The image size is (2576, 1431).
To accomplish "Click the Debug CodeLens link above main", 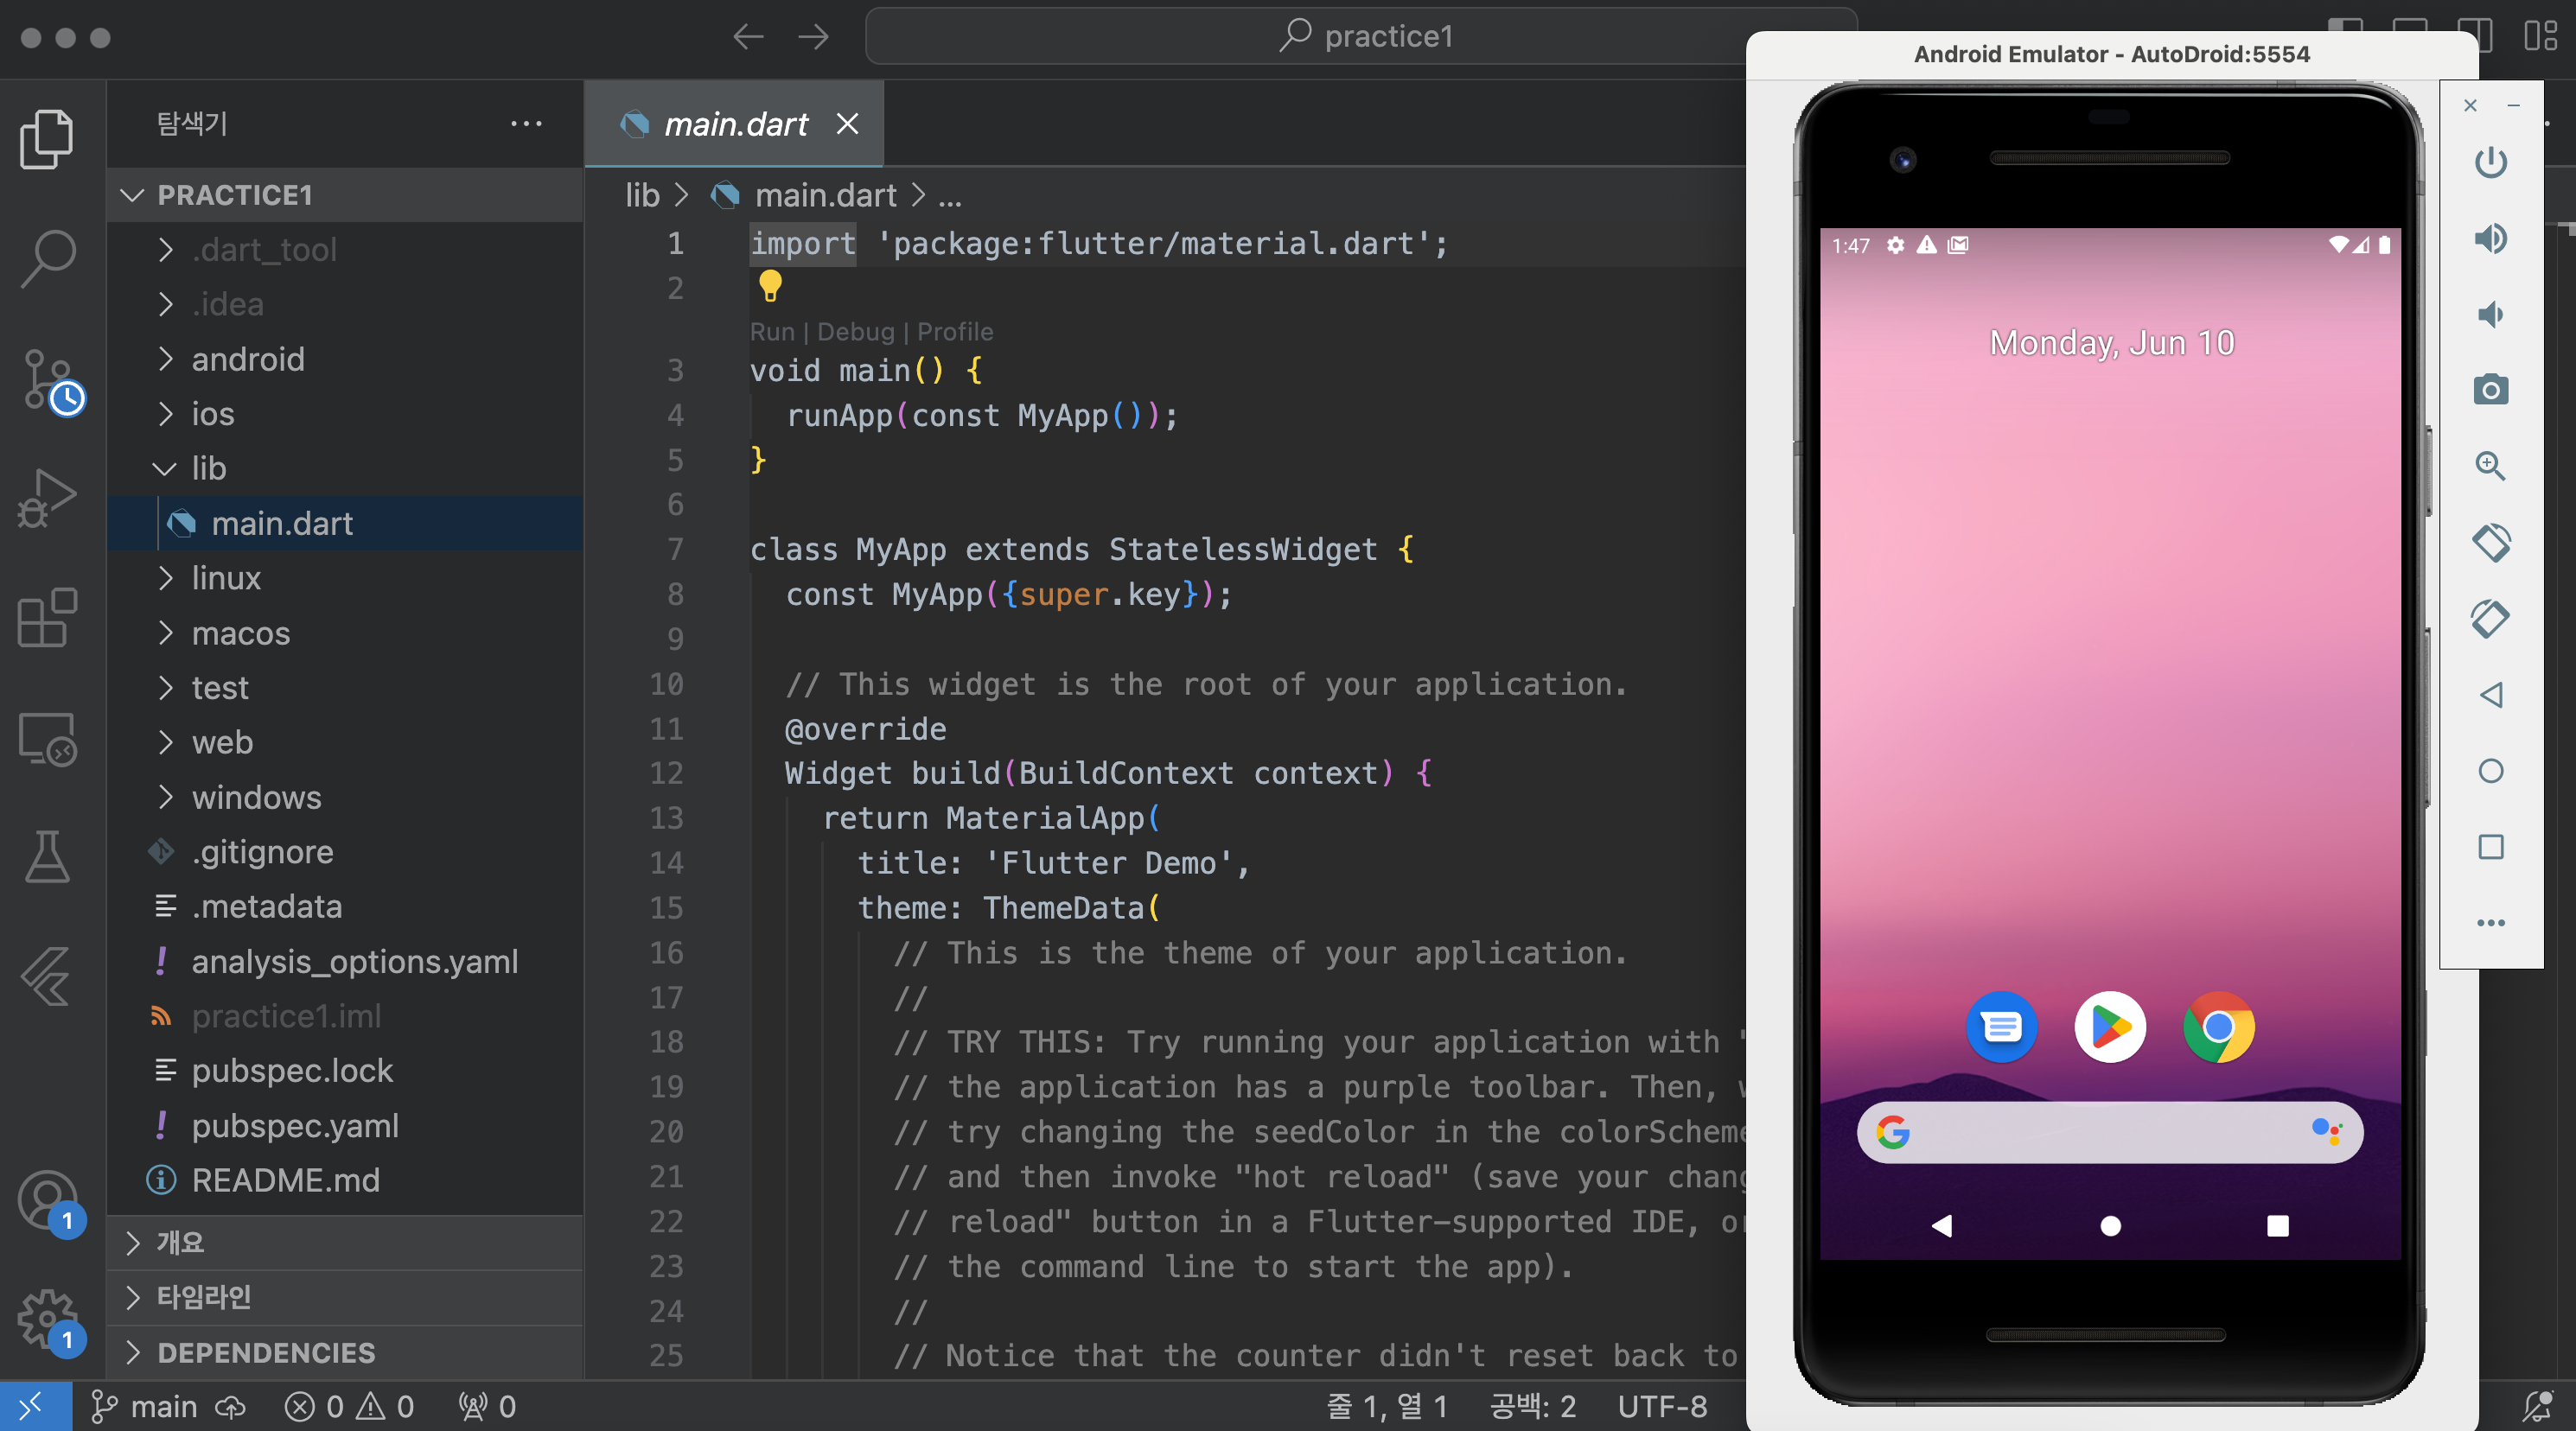I will pos(855,332).
